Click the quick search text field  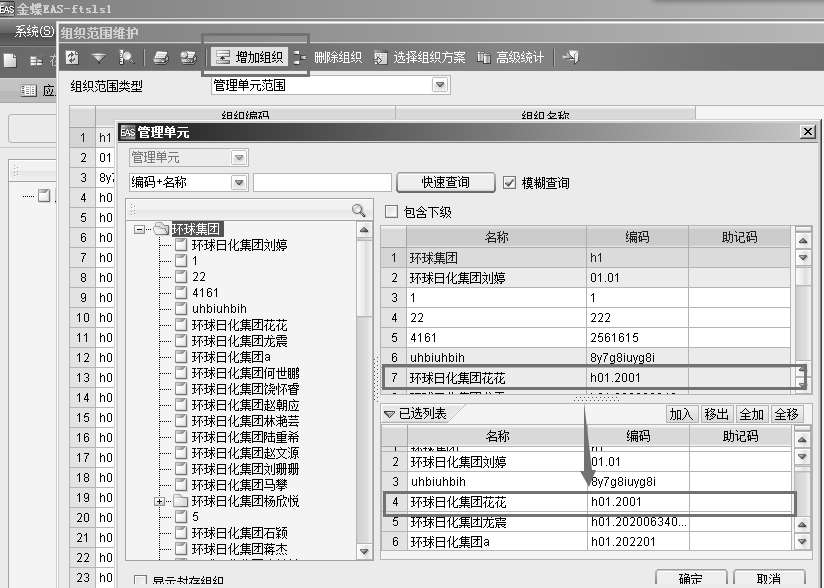(322, 182)
